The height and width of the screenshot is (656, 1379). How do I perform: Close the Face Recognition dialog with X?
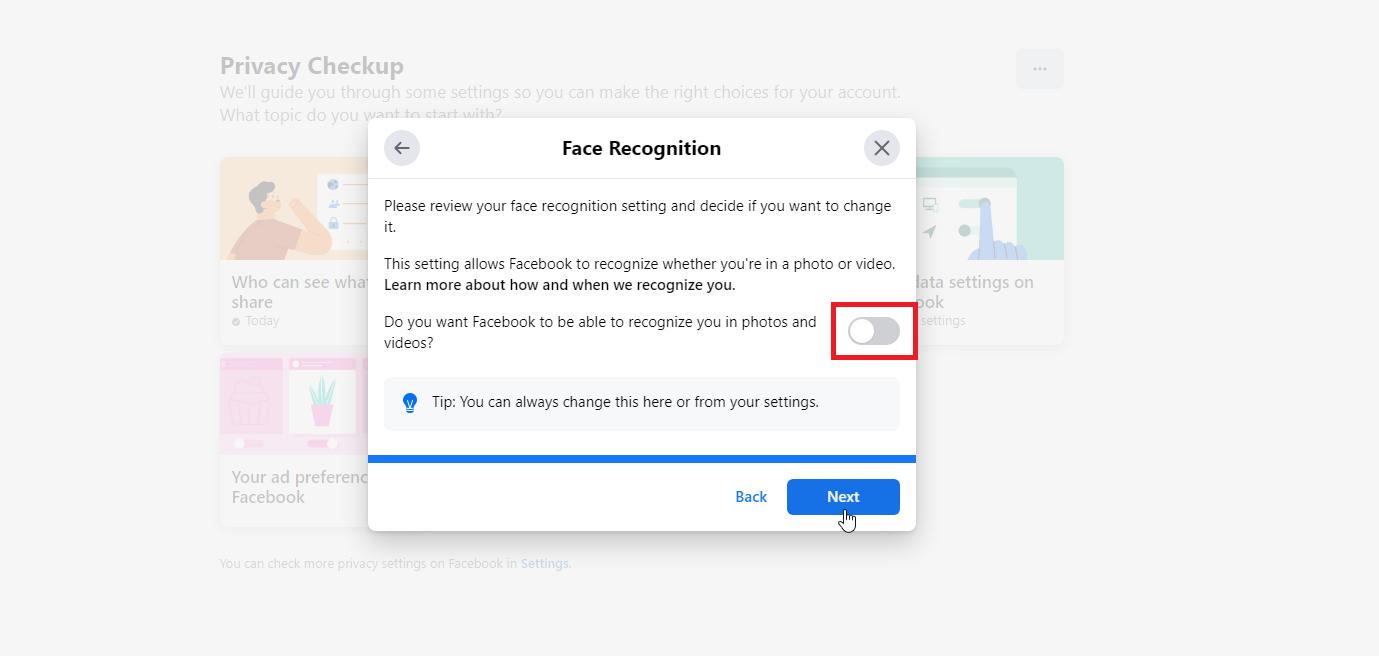pyautogui.click(x=882, y=148)
